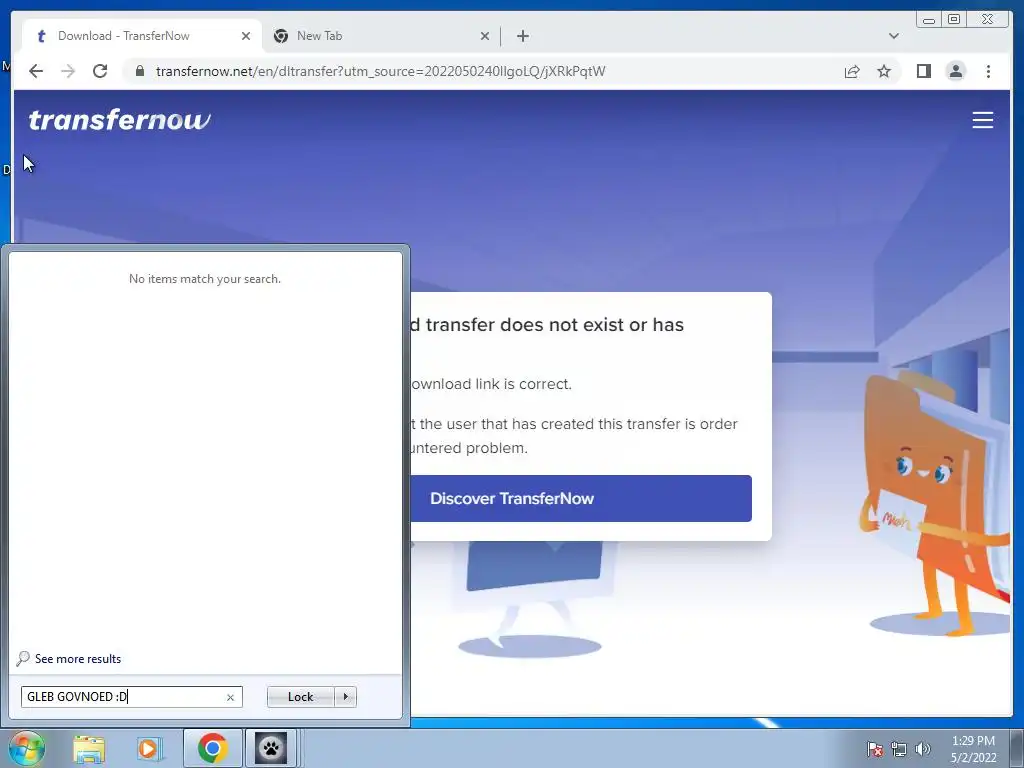Open a new tab with the plus button

[522, 36]
